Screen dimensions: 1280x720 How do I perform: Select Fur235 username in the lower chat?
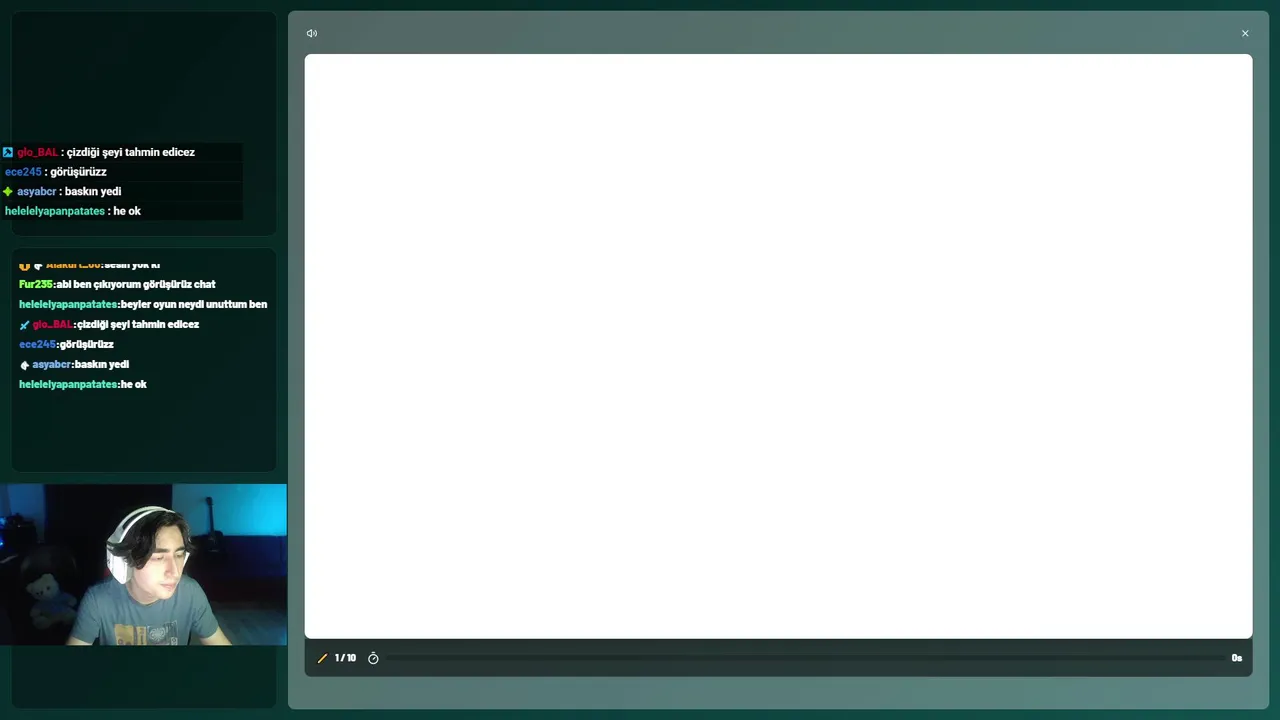[35, 284]
